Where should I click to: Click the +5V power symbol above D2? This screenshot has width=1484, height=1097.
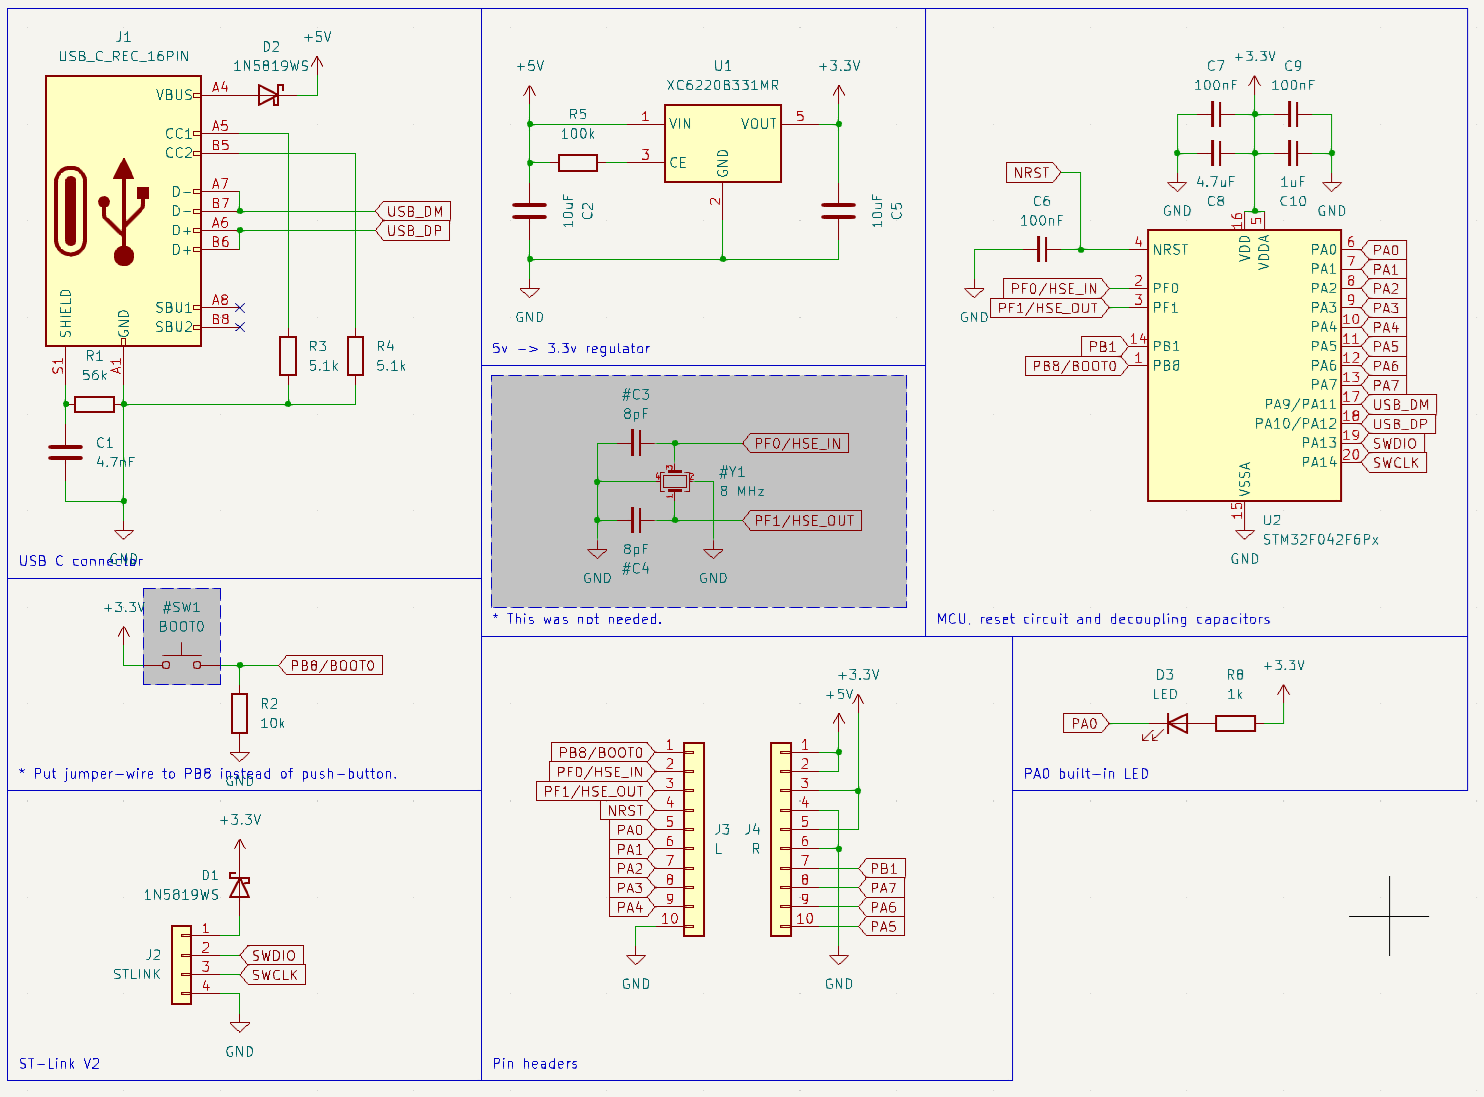pos(317,52)
